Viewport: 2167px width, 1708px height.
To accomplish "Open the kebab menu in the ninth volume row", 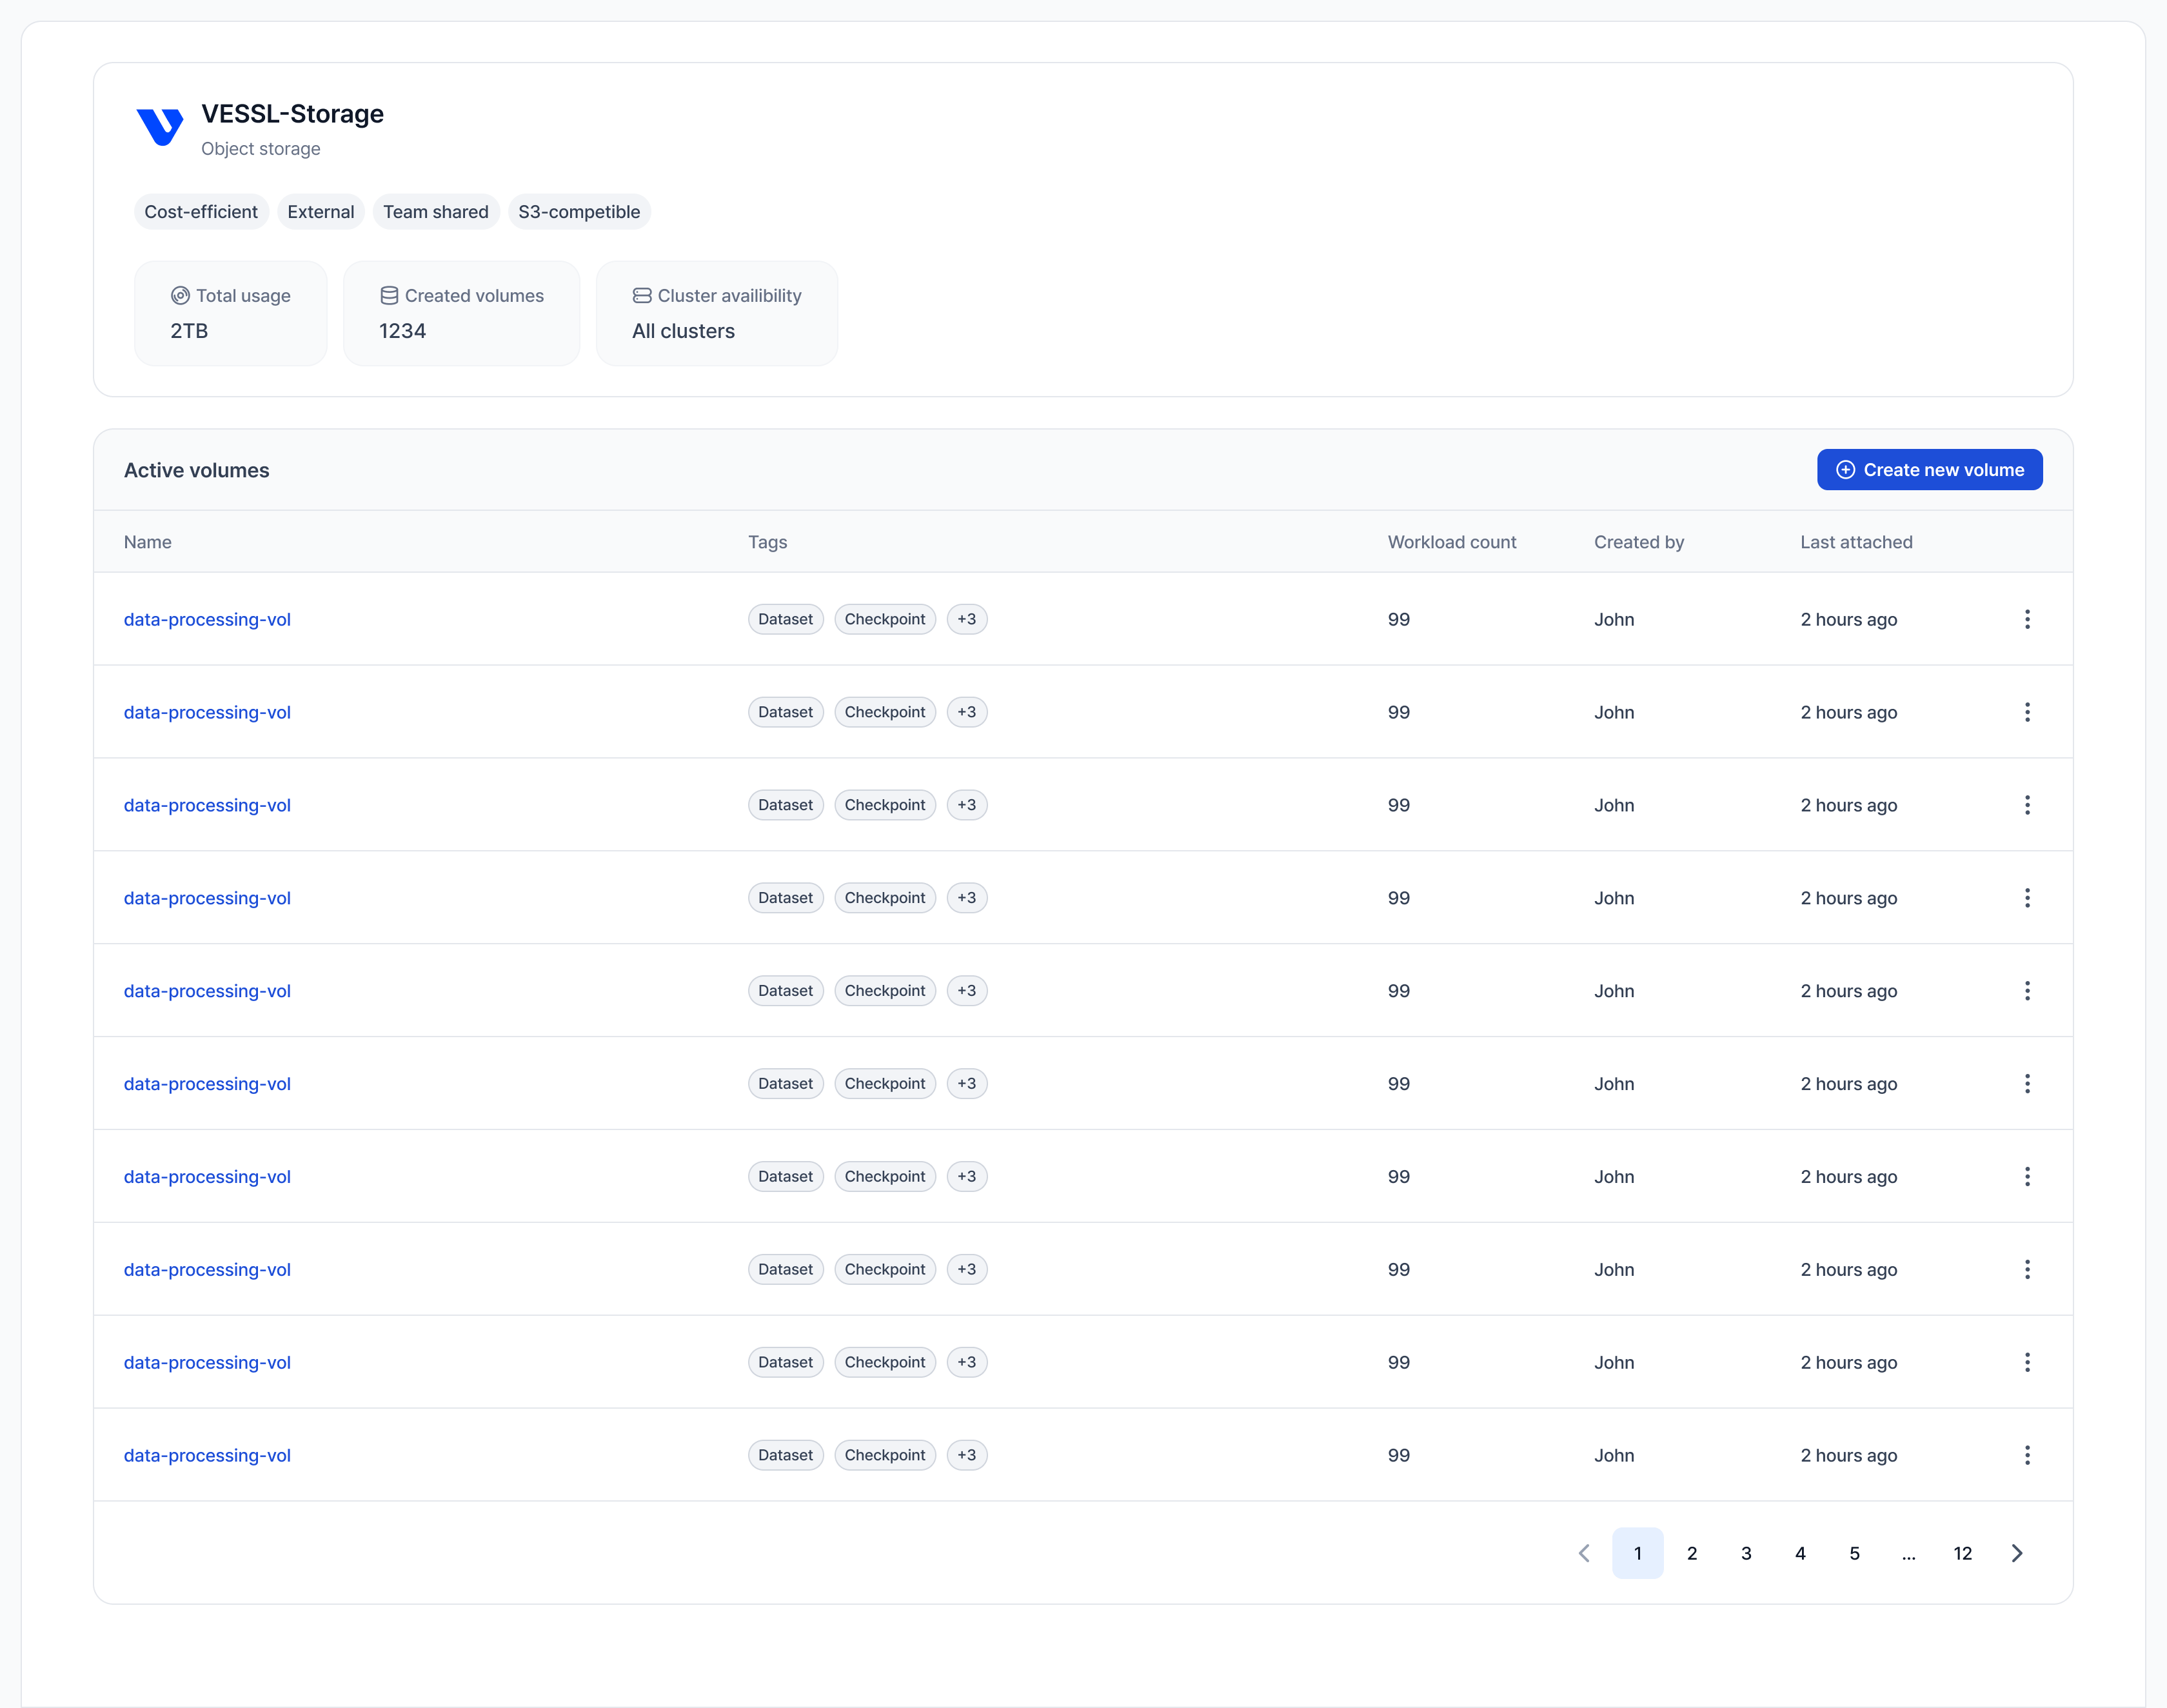I will 2027,1363.
